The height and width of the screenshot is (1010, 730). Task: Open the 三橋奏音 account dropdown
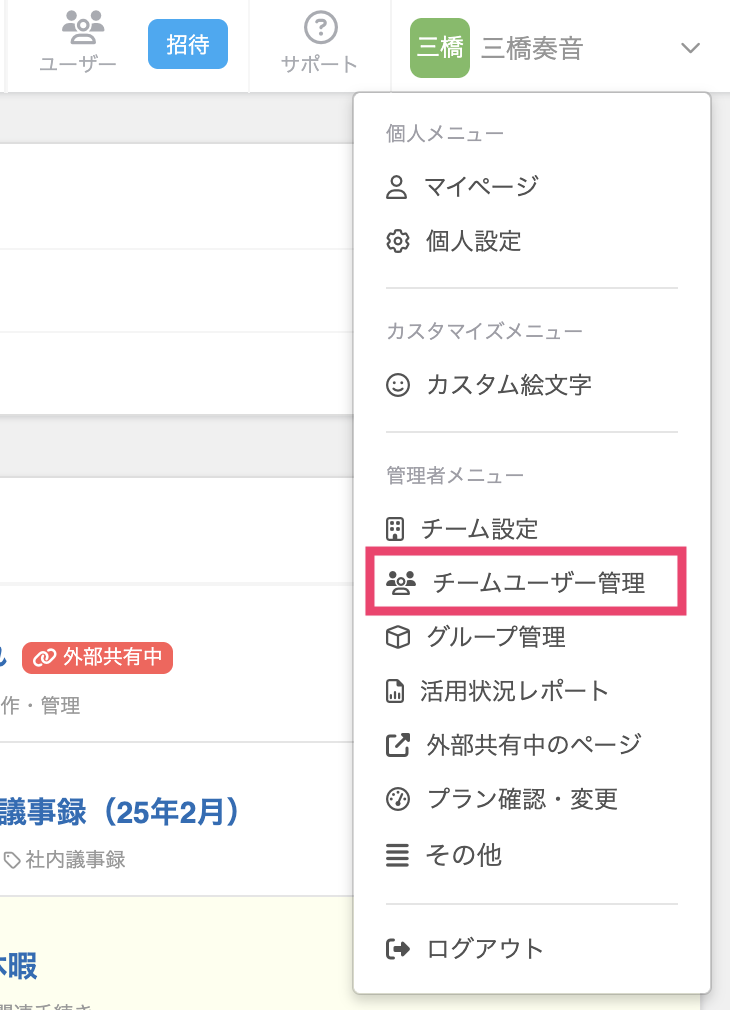[531, 48]
